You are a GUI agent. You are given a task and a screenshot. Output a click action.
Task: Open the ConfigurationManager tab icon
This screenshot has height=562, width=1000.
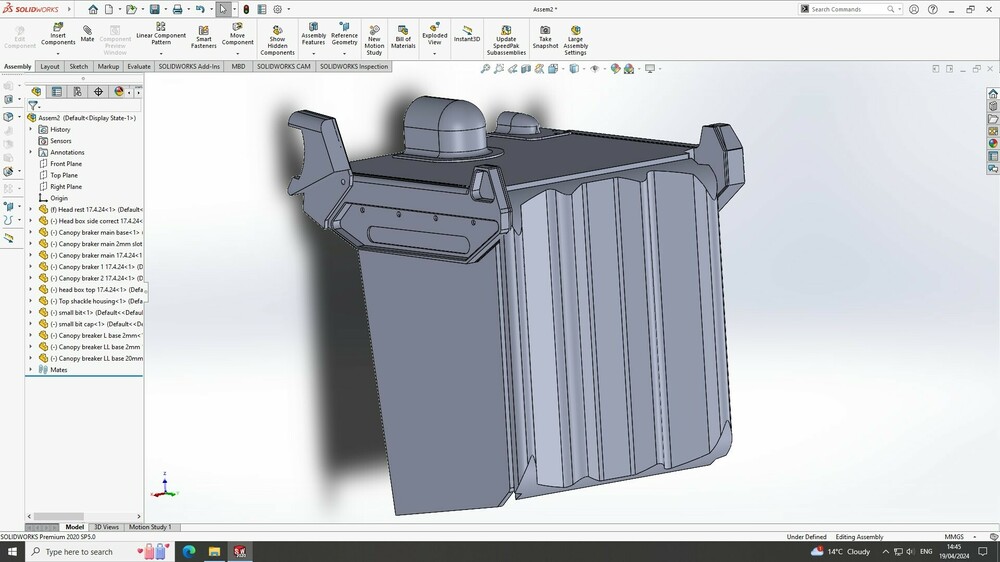(x=77, y=92)
